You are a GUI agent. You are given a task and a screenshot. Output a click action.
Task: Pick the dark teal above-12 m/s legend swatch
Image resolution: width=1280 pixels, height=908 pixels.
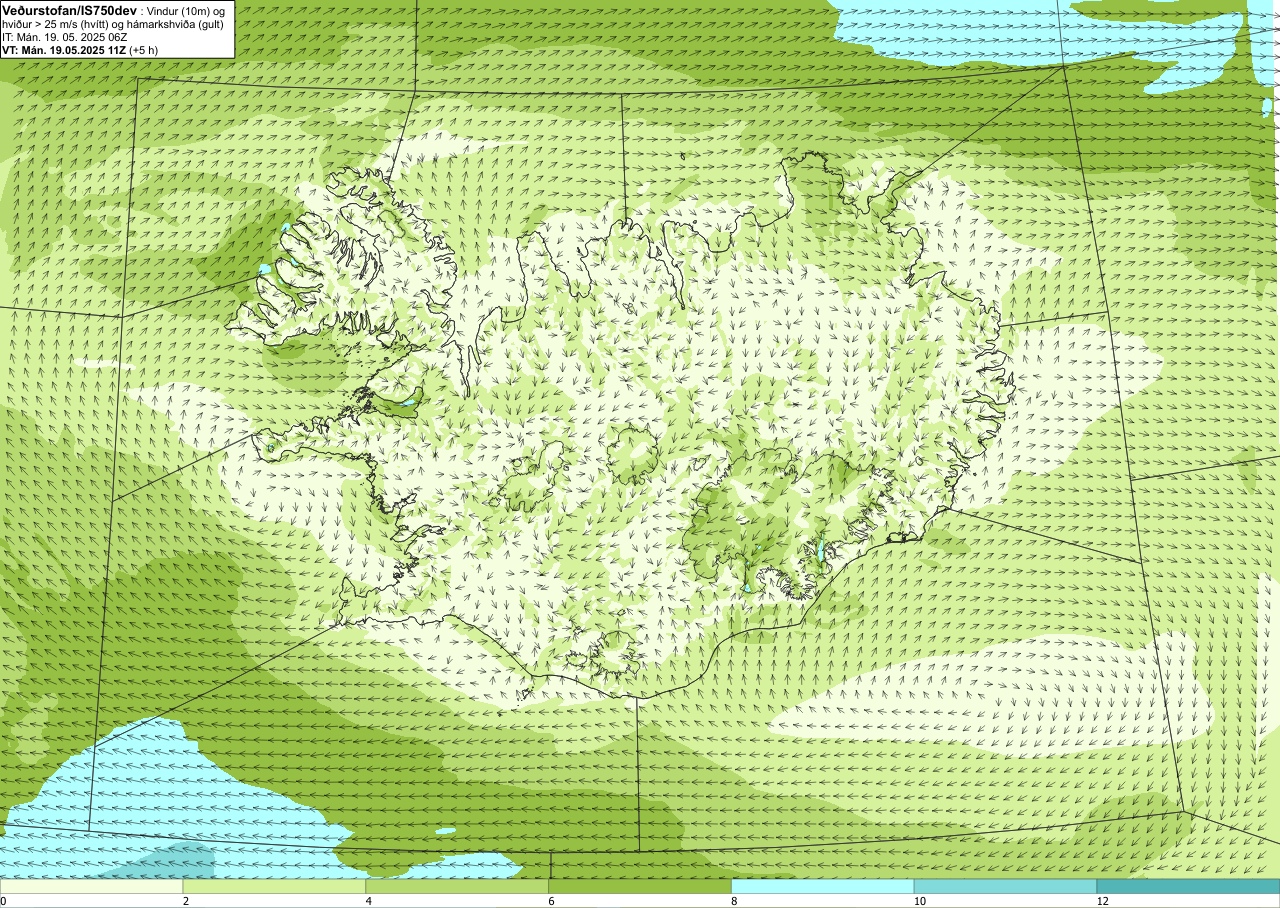[1188, 886]
